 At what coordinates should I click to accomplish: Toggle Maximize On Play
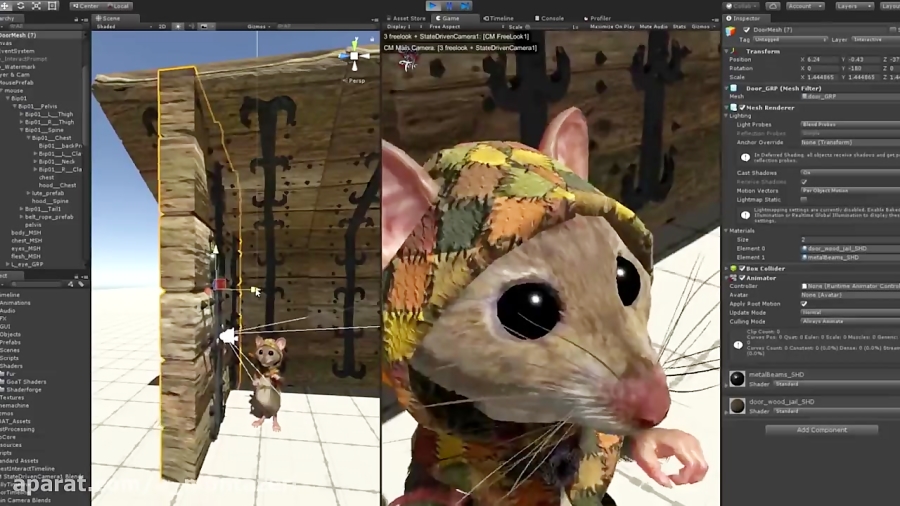click(612, 26)
